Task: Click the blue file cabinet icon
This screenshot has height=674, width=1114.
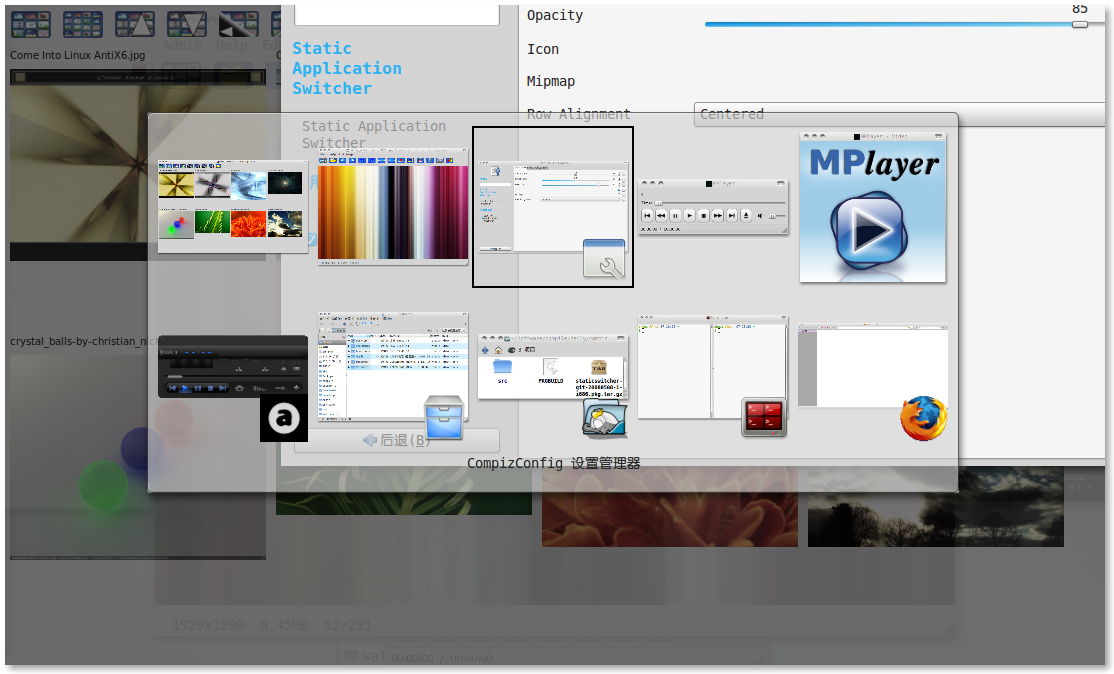Action: click(x=444, y=417)
